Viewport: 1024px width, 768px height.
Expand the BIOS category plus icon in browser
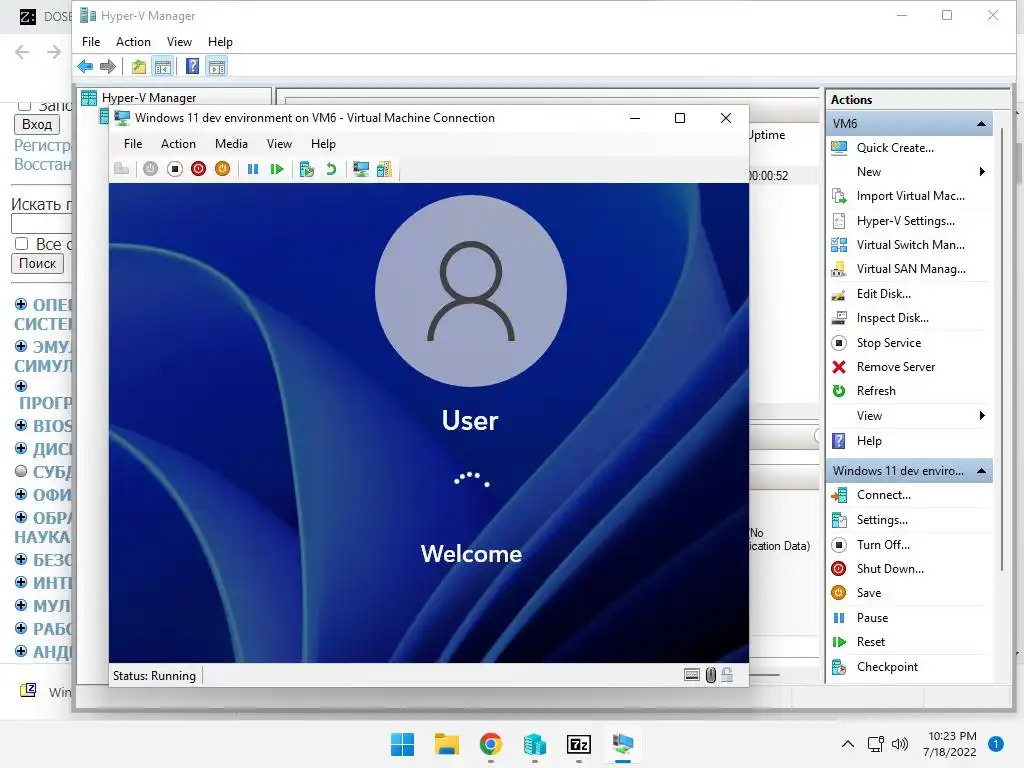(21, 425)
